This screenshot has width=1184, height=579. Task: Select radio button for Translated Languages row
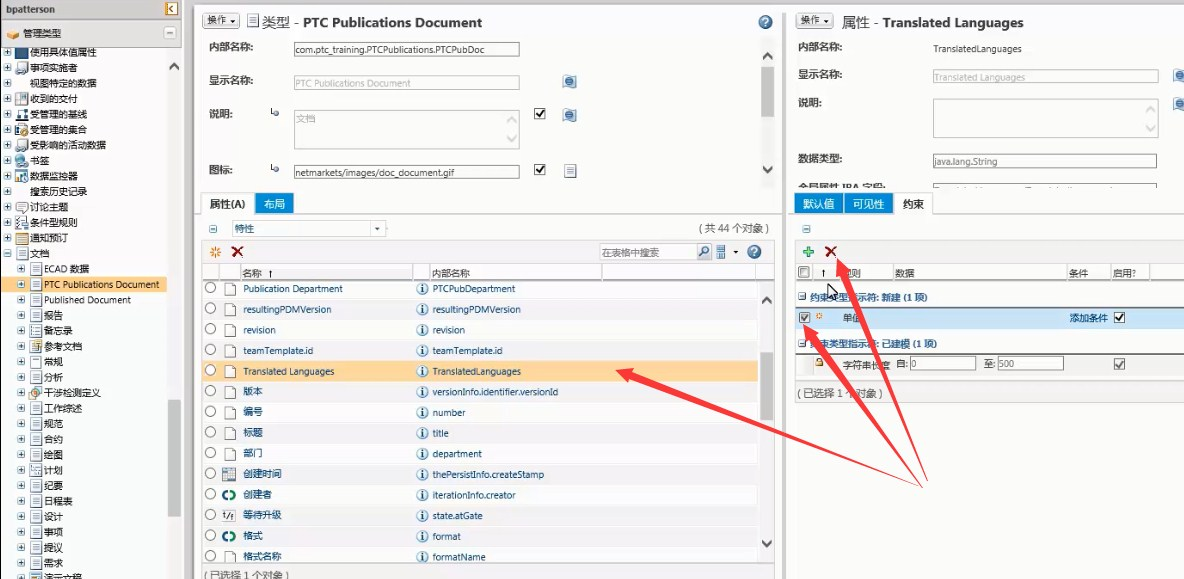click(210, 371)
